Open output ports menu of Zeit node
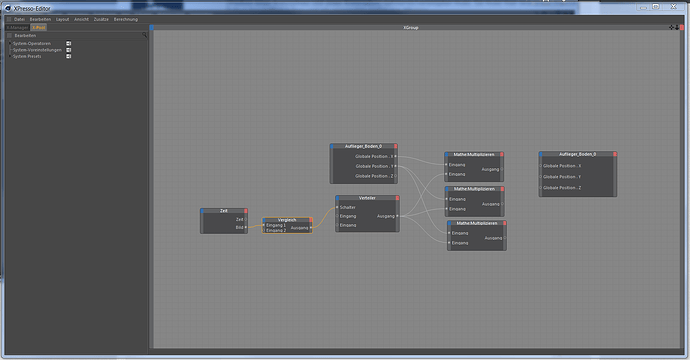Image resolution: width=690 pixels, height=360 pixels. tap(246, 211)
